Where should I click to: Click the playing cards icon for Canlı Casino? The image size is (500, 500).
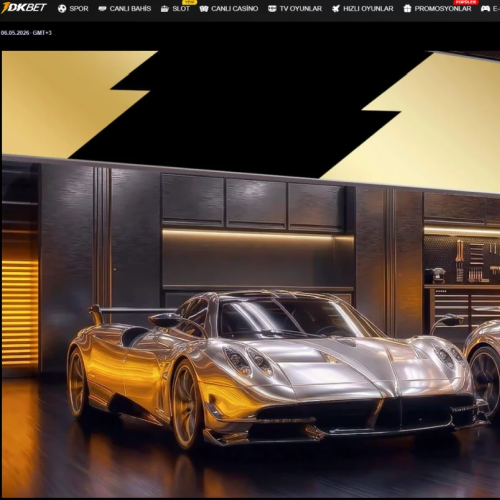204,9
